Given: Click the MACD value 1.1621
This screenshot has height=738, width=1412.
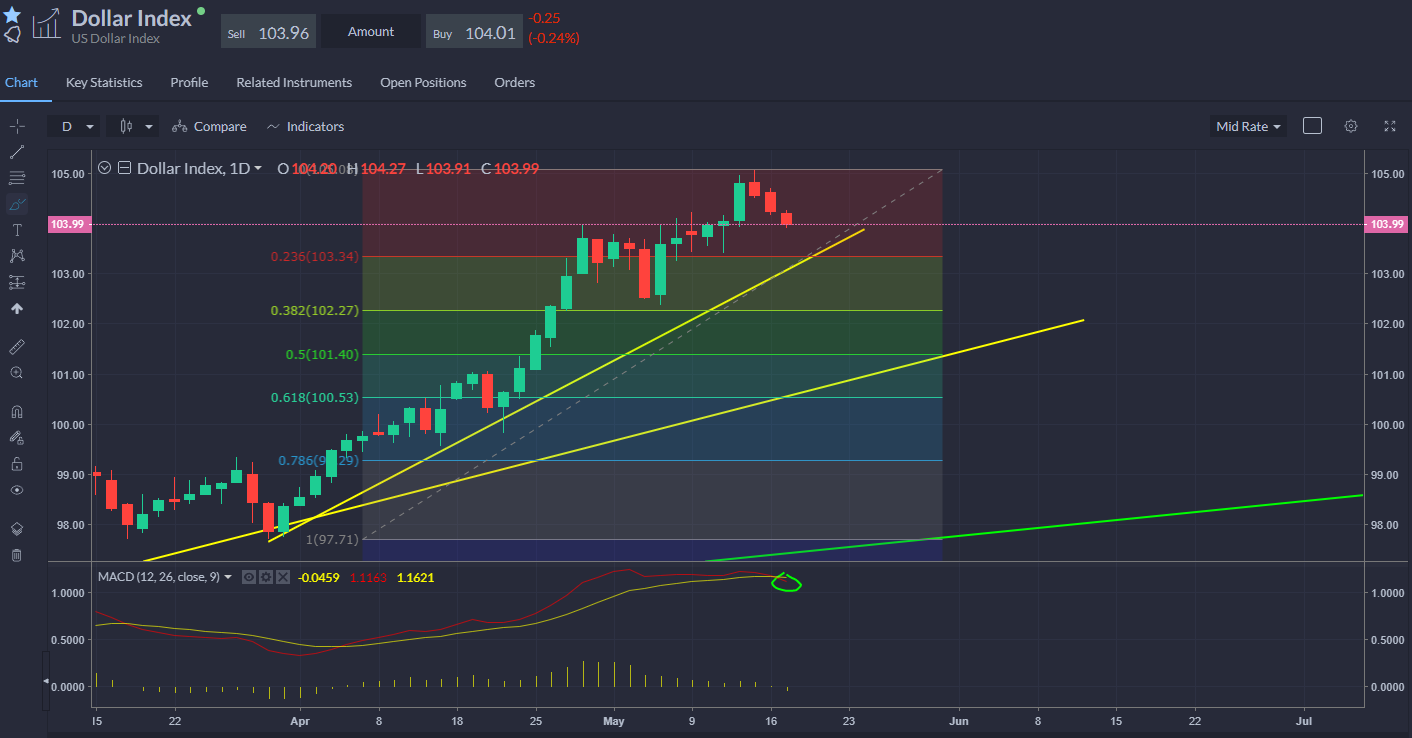Looking at the screenshot, I should pos(416,577).
